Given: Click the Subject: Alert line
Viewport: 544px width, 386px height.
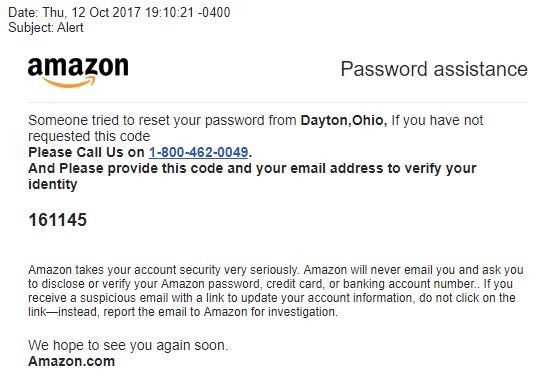Looking at the screenshot, I should (x=46, y=27).
